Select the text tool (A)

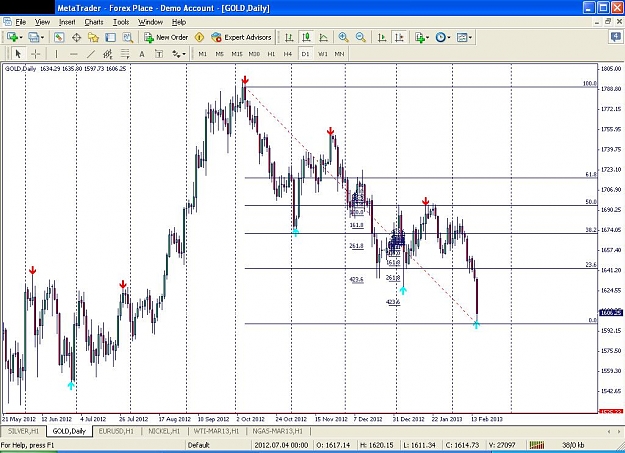pyautogui.click(x=142, y=54)
